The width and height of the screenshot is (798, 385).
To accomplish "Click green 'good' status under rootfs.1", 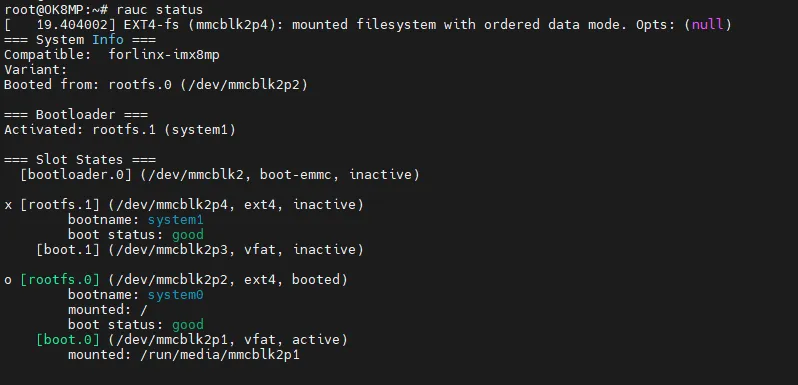I will click(188, 235).
